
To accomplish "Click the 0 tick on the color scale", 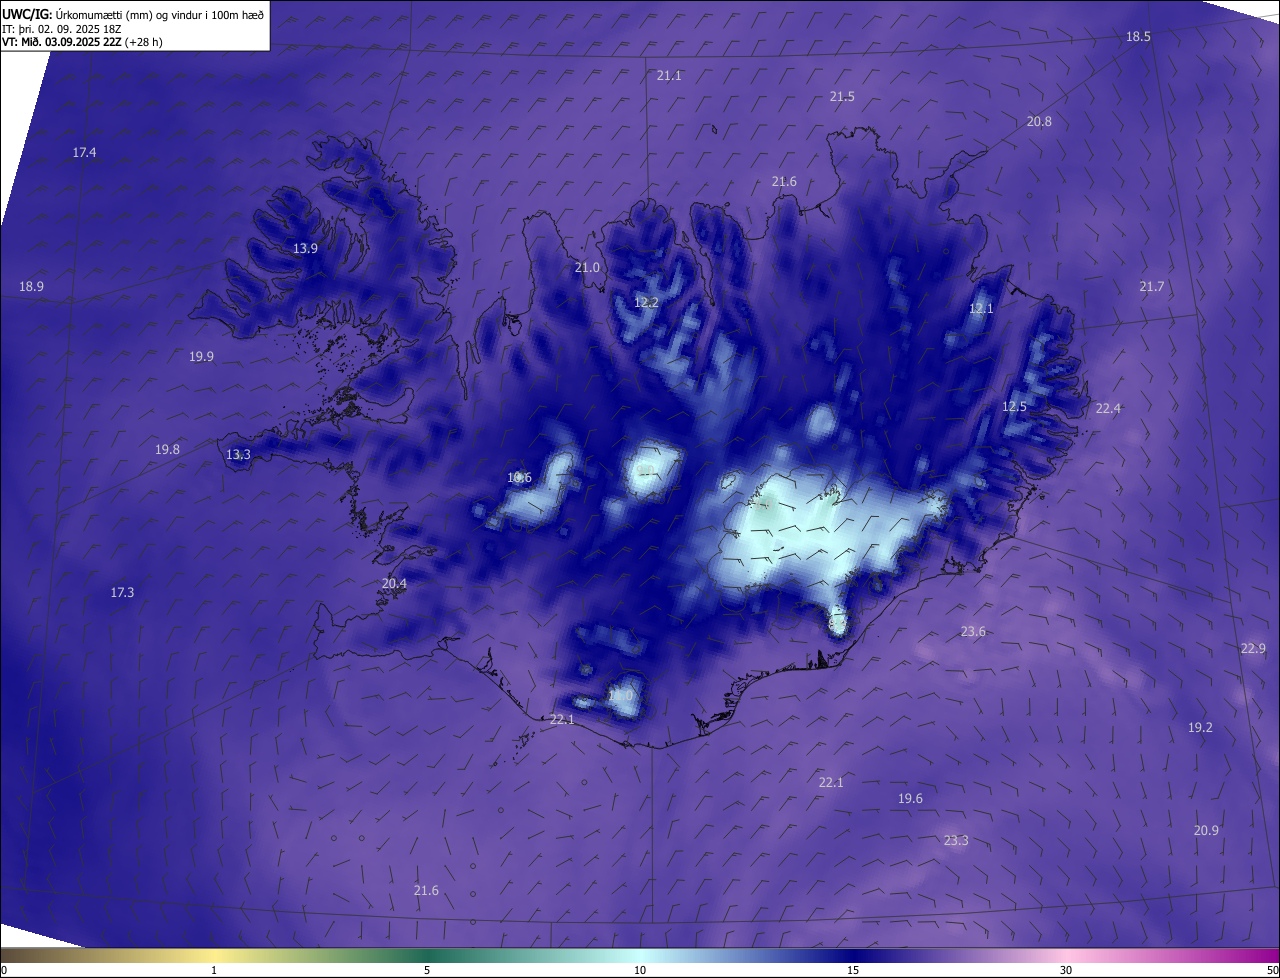I will coord(4,970).
